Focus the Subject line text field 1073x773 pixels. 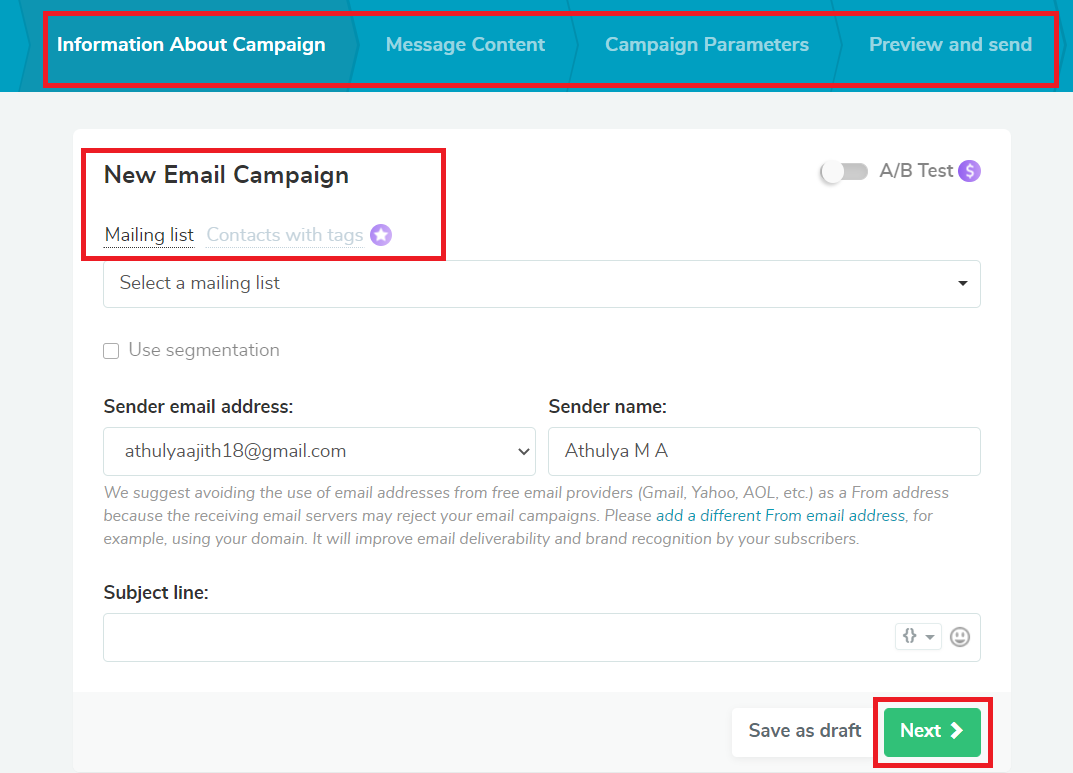click(x=495, y=637)
